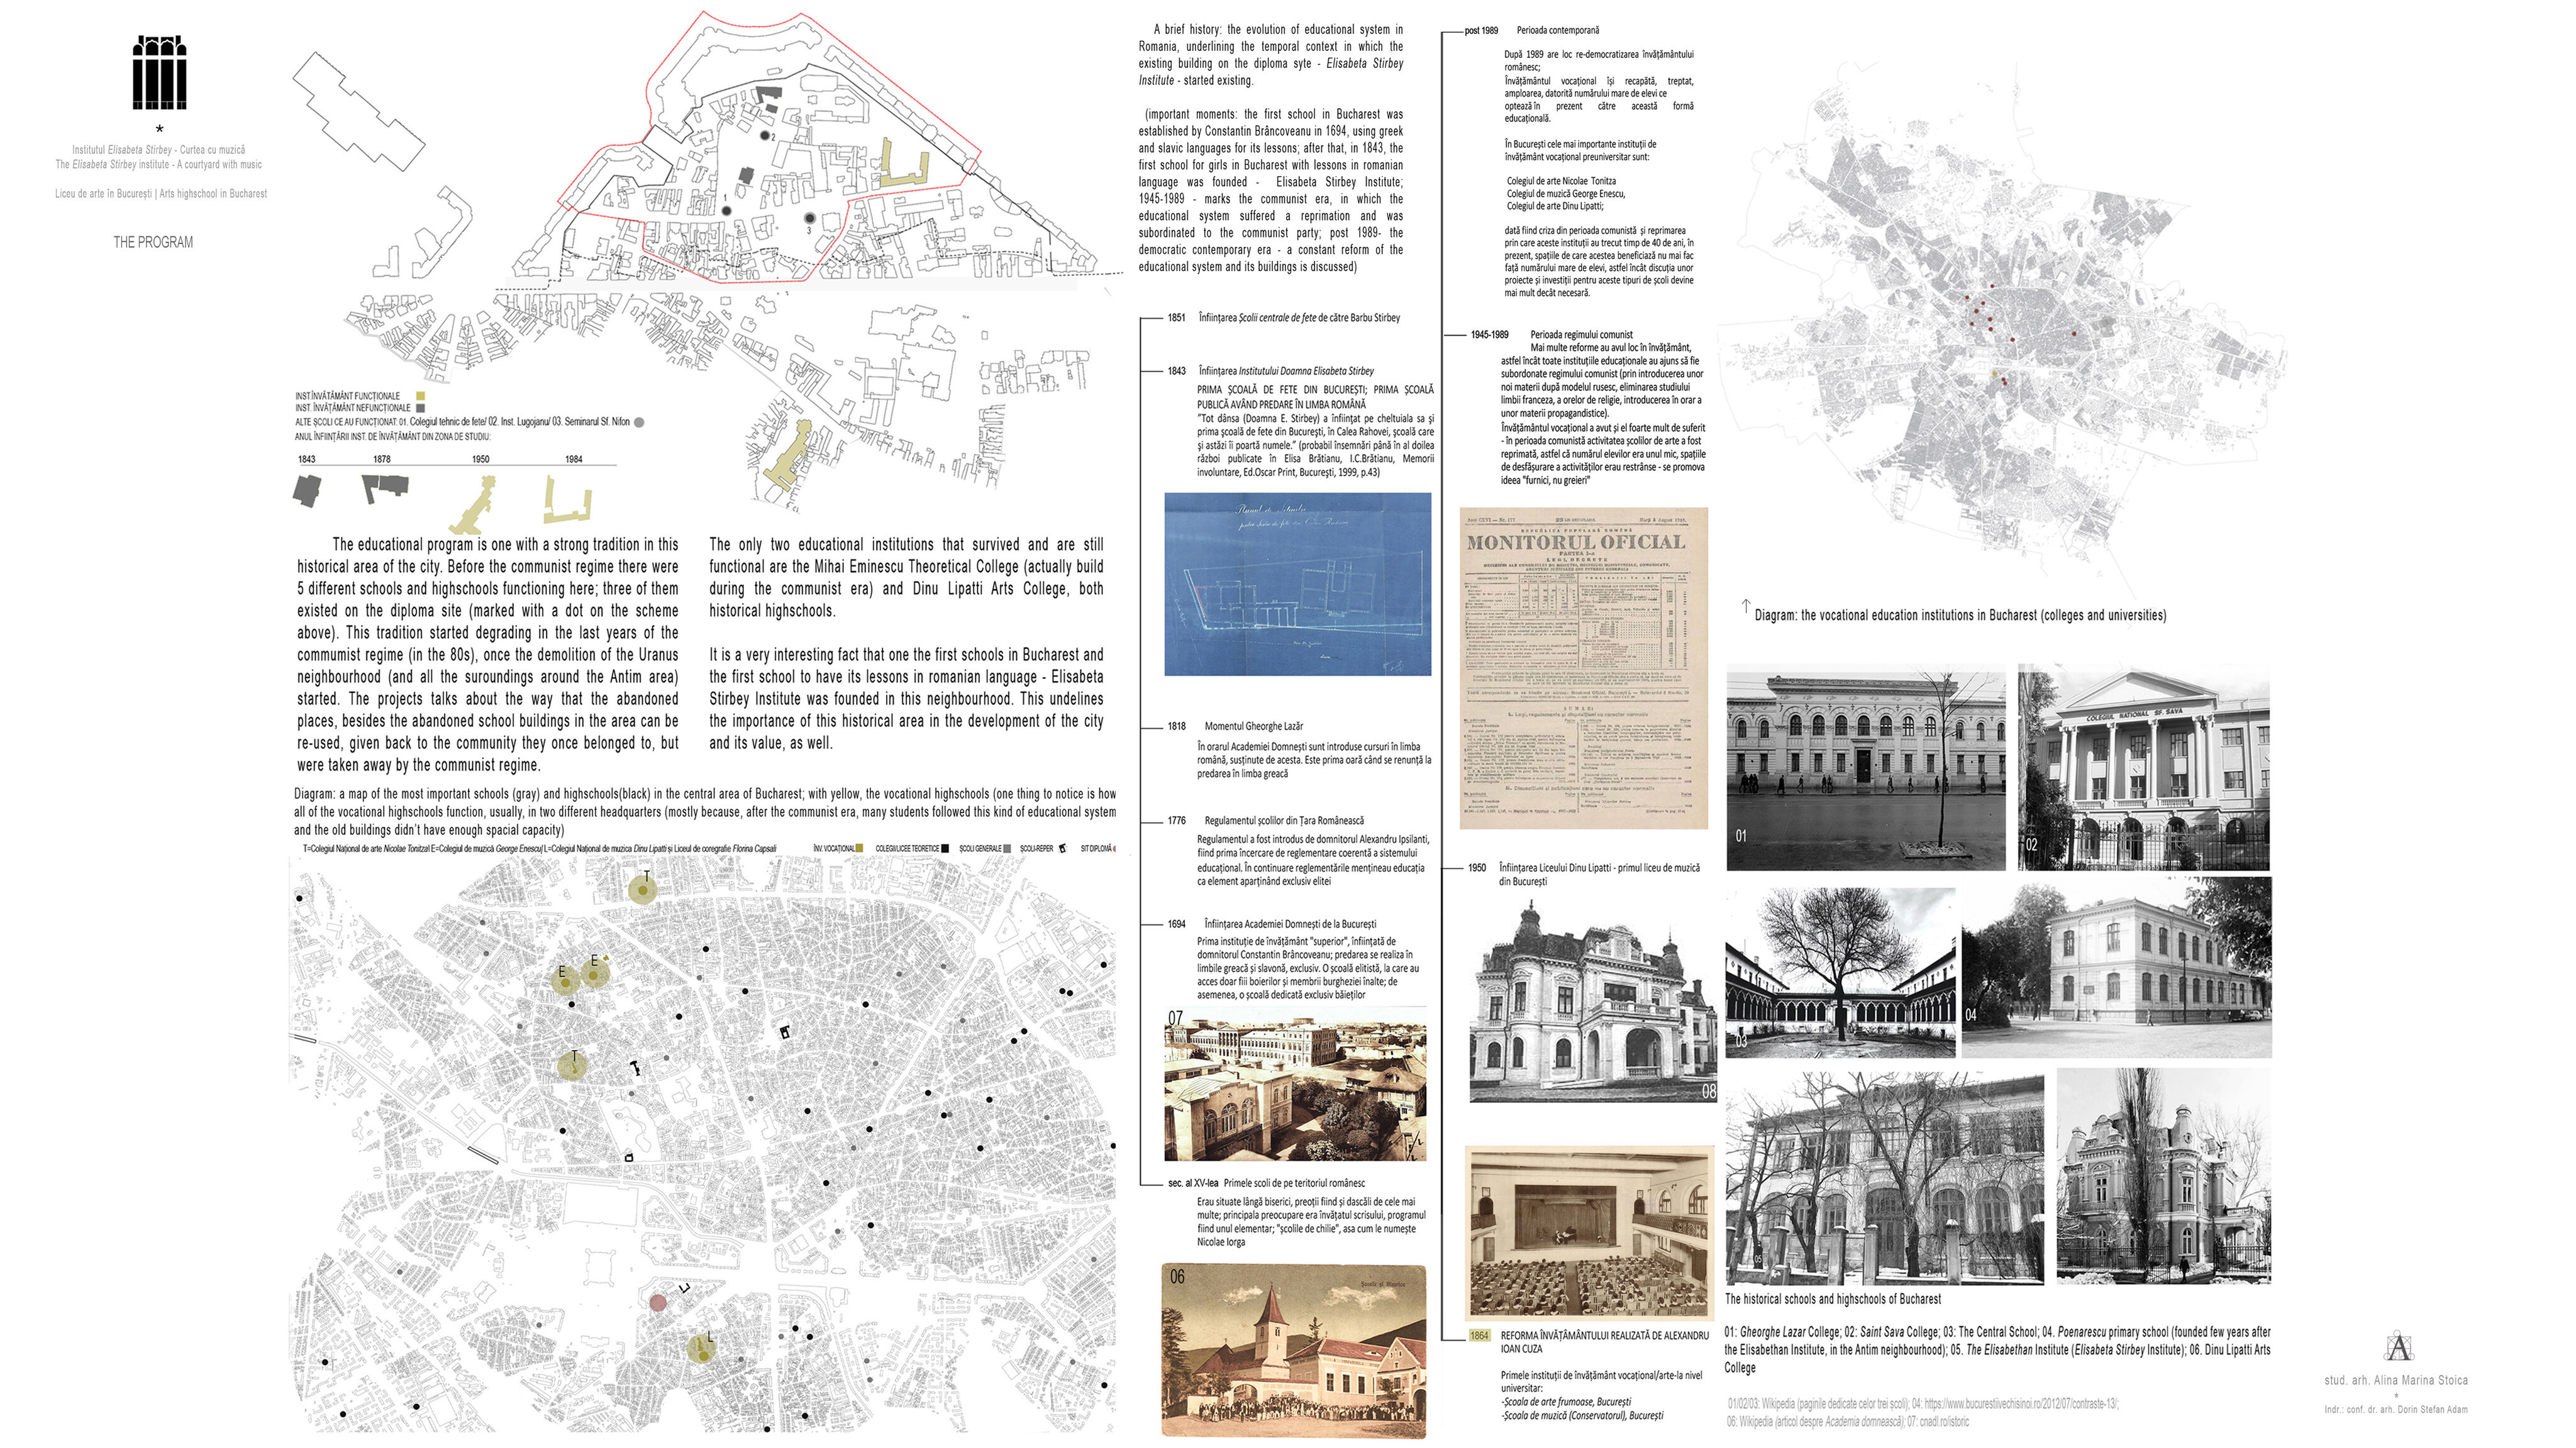Viewport: 2576px width, 1448px height.
Task: Click the gray non-functional institutions swatch
Action: click(x=421, y=408)
